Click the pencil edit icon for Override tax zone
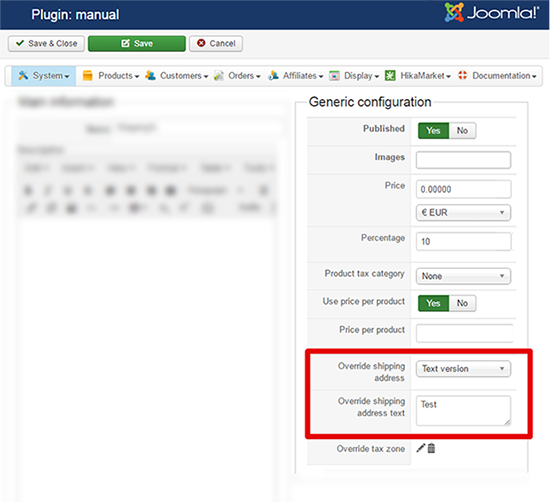This screenshot has height=502, width=550. (421, 448)
